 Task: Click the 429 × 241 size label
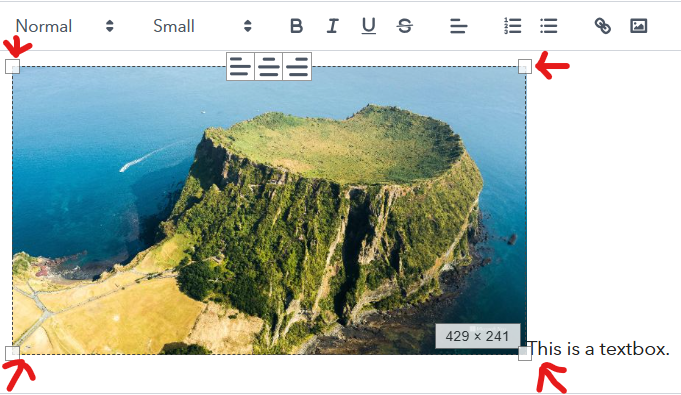(477, 336)
